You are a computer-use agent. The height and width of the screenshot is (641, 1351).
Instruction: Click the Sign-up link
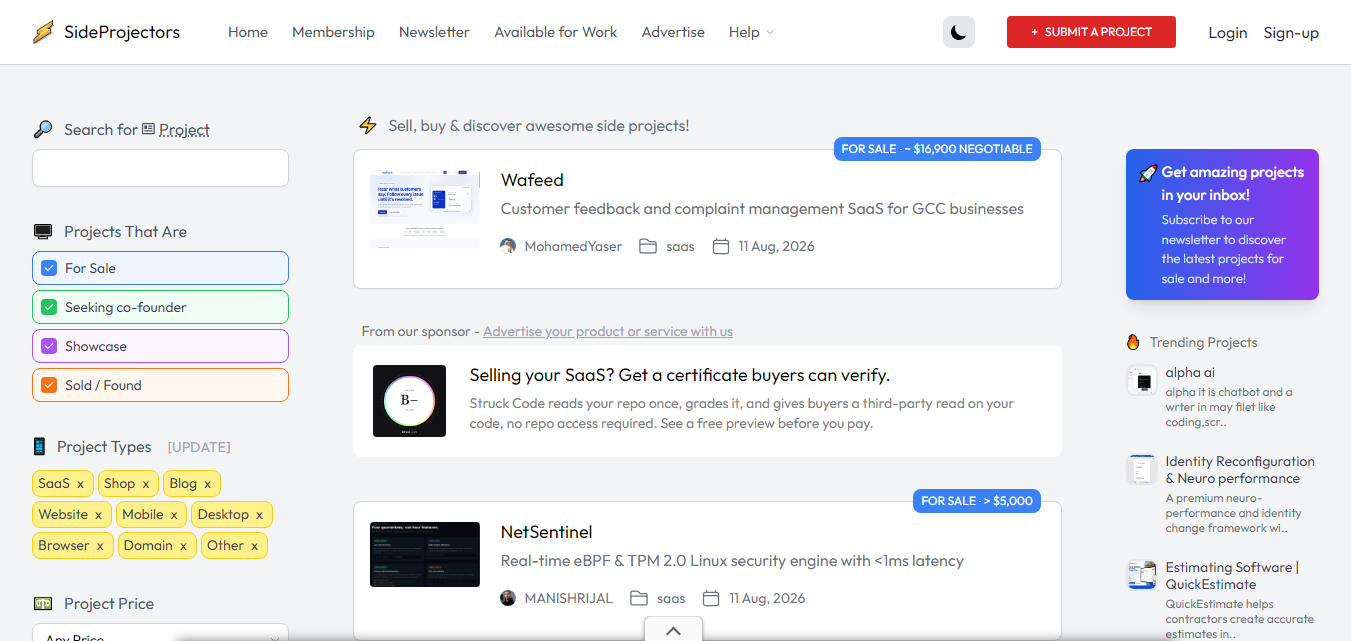tap(1291, 33)
